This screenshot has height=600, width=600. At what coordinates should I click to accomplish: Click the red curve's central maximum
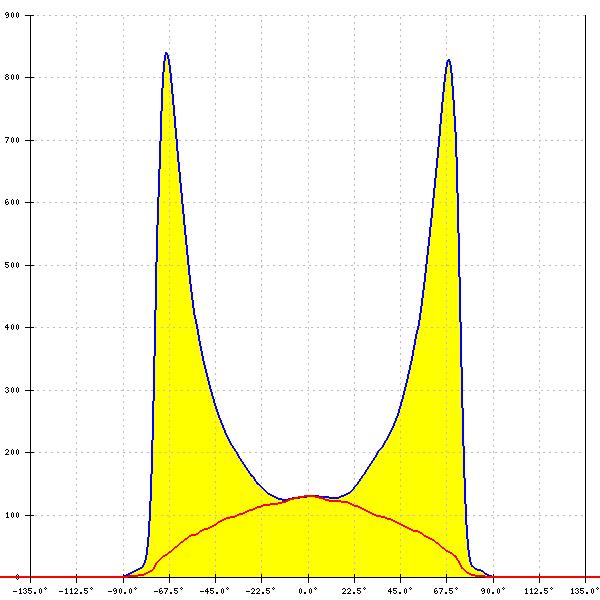pos(311,496)
